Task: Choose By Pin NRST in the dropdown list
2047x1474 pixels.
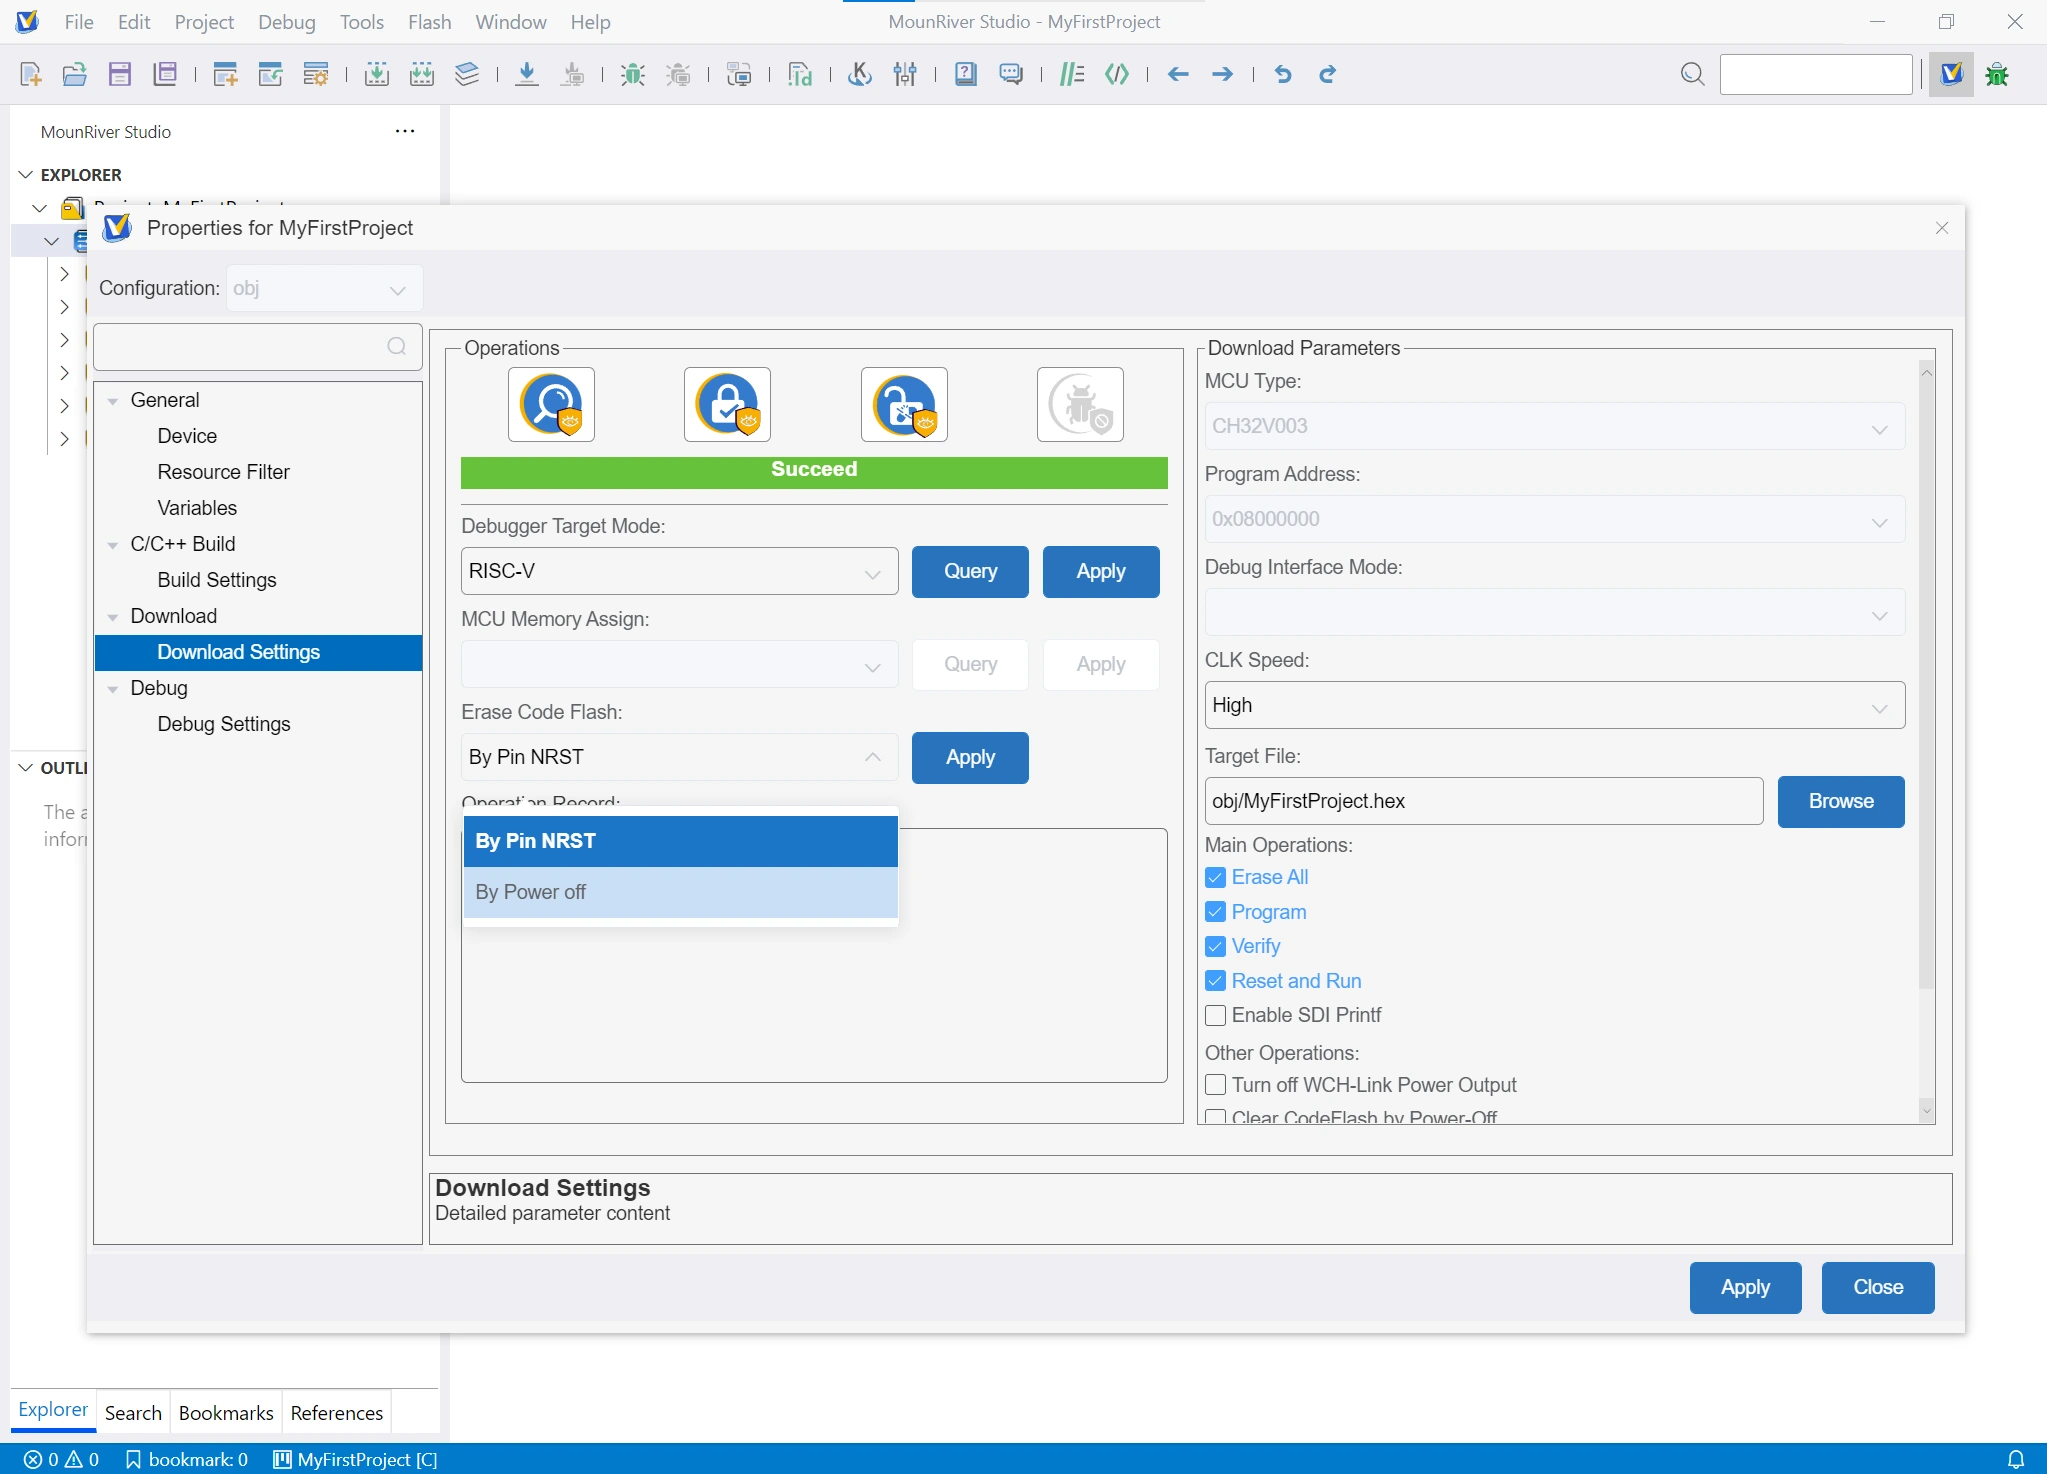Action: [x=680, y=841]
